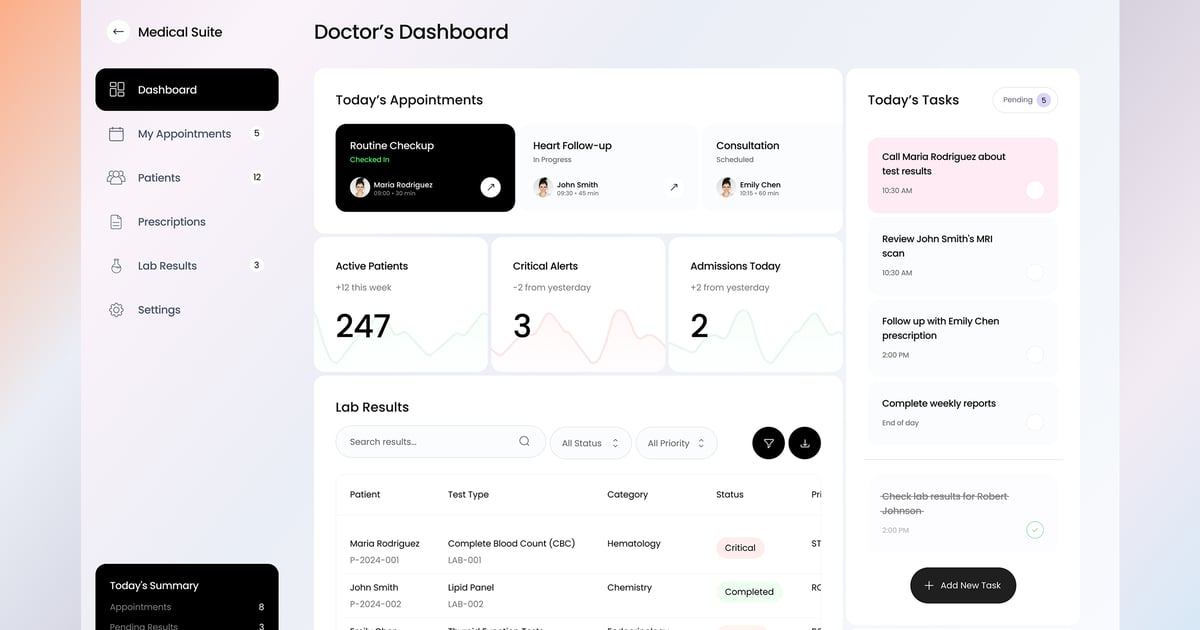Check off the 'Review John Smith's MRI scan' task
Screen dimensions: 1200x630
click(1035, 272)
